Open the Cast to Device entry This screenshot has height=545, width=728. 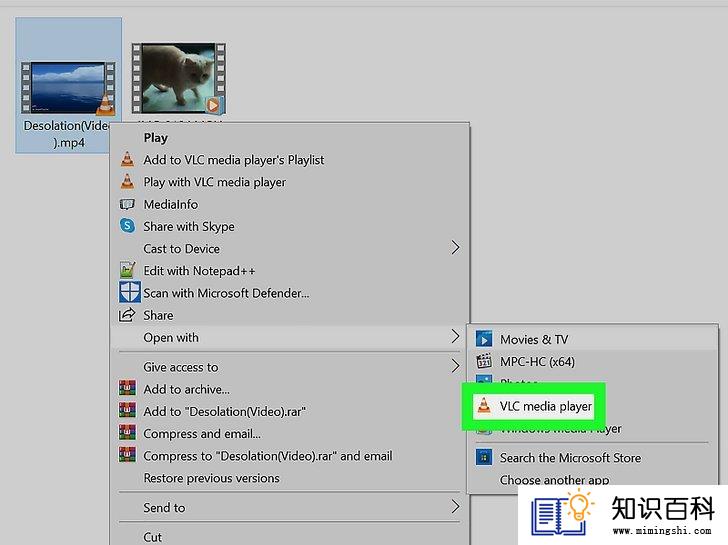coord(182,249)
